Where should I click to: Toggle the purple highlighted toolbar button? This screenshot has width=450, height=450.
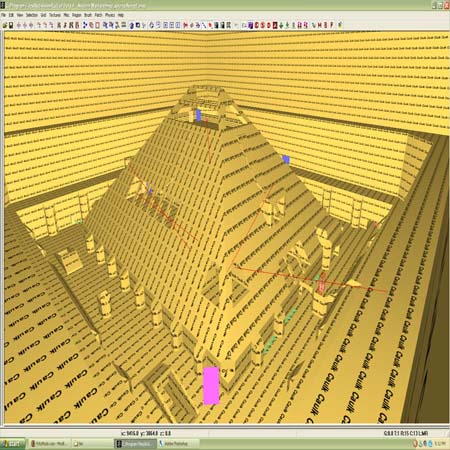tap(250, 25)
